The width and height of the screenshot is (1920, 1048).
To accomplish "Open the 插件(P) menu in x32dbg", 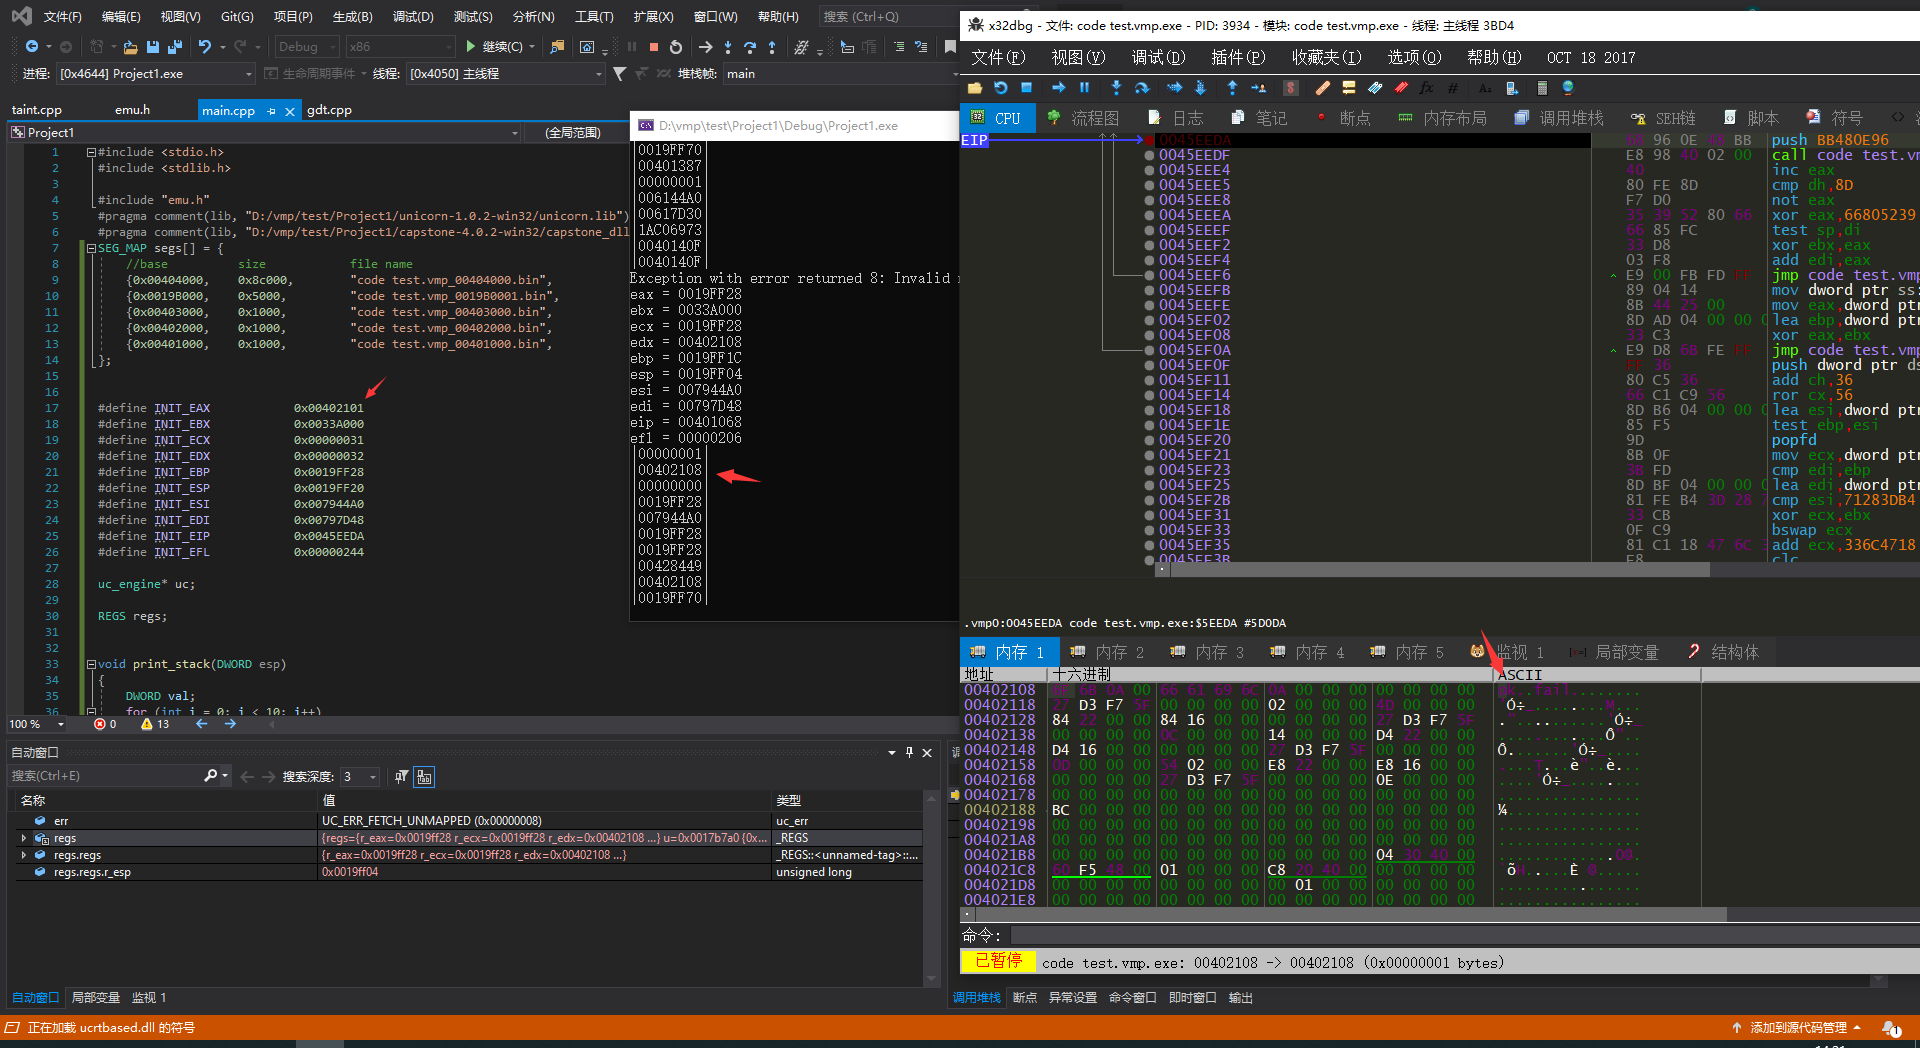I will [x=1237, y=57].
